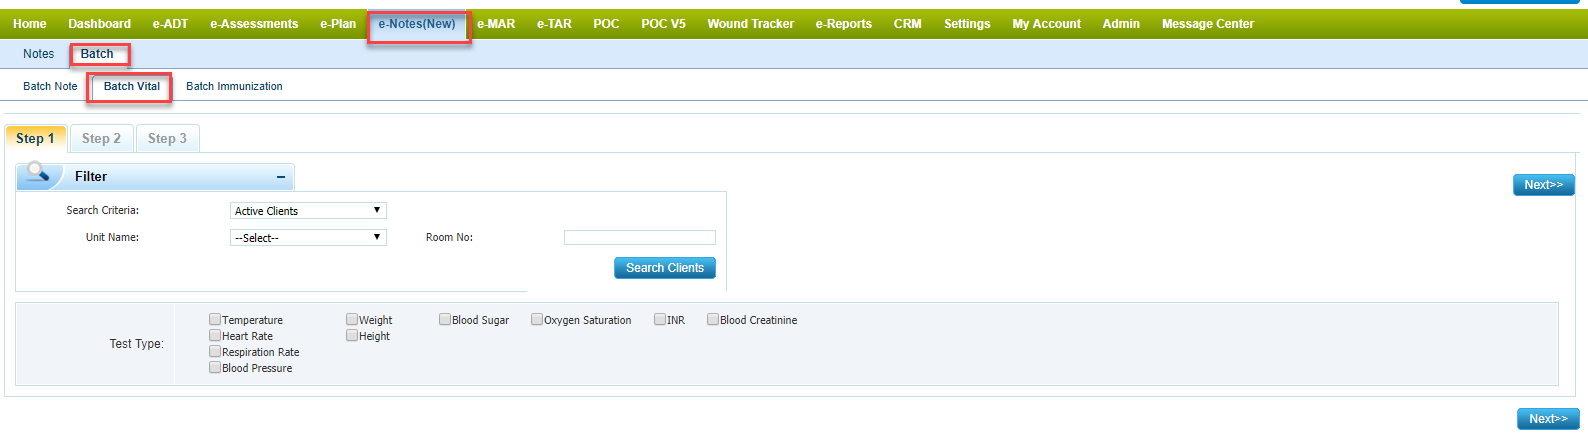Tick the Blood Pressure checkbox
Screen dimensions: 1588x441
tap(215, 368)
